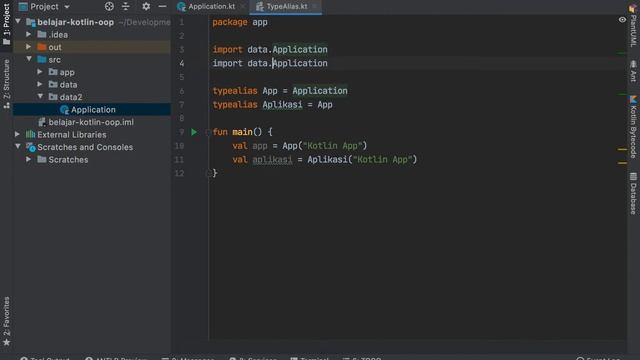Open the Database tool window
Screen dimensions: 640x360
pos(633,194)
